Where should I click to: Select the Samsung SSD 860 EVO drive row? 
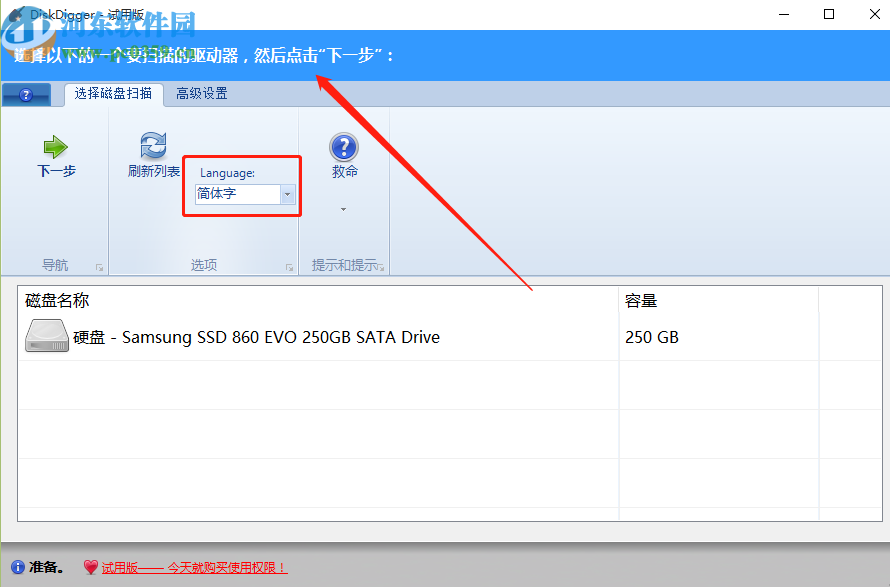click(x=450, y=337)
